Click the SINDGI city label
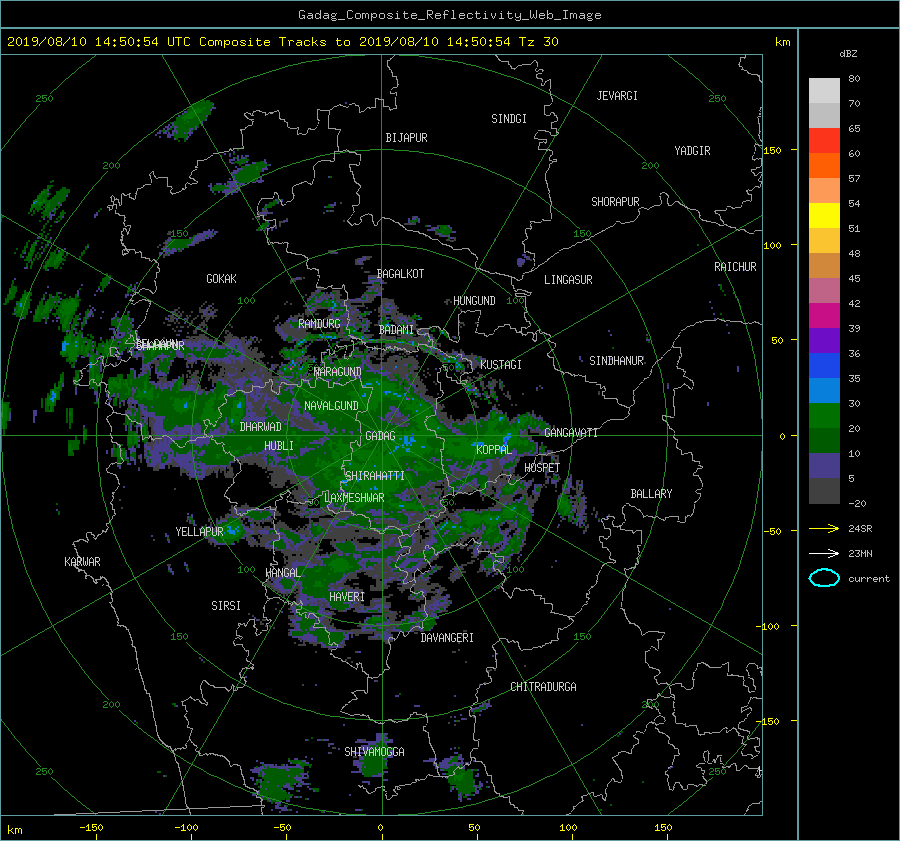This screenshot has width=900, height=841. click(509, 119)
